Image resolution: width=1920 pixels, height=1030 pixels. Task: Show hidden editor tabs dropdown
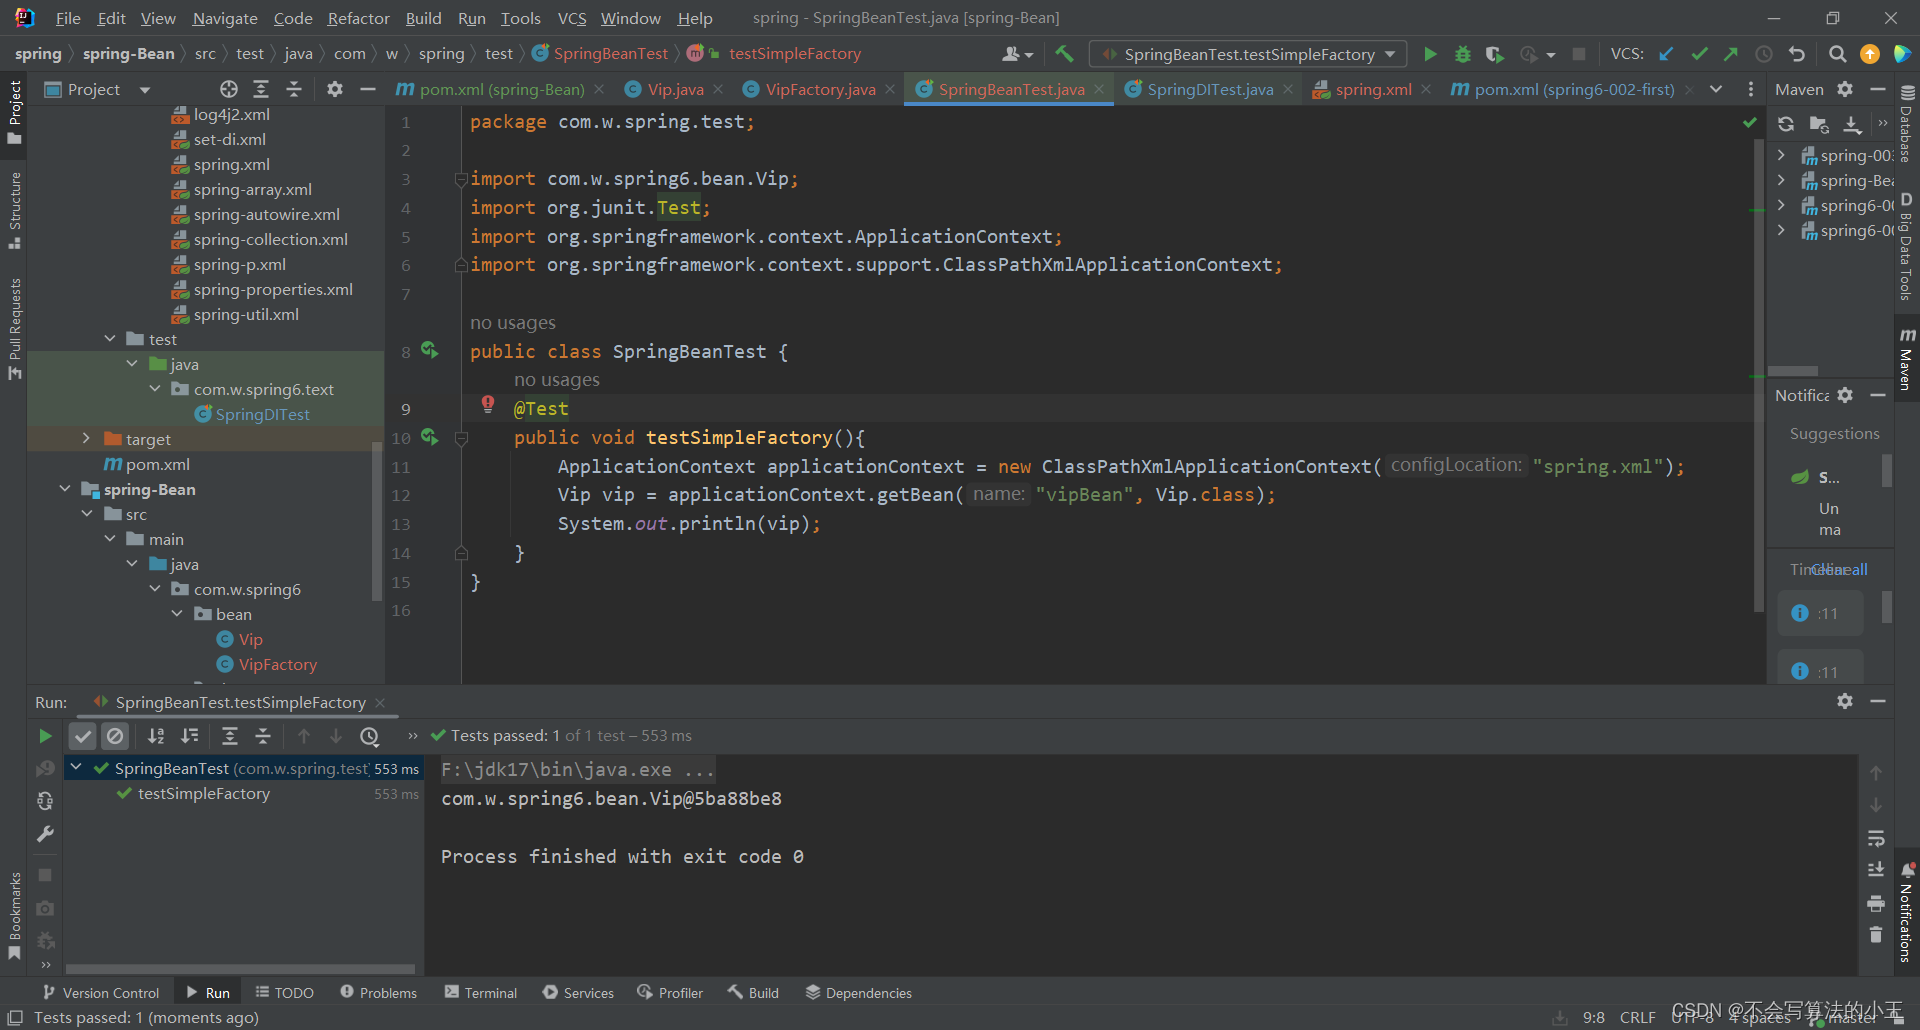1716,89
